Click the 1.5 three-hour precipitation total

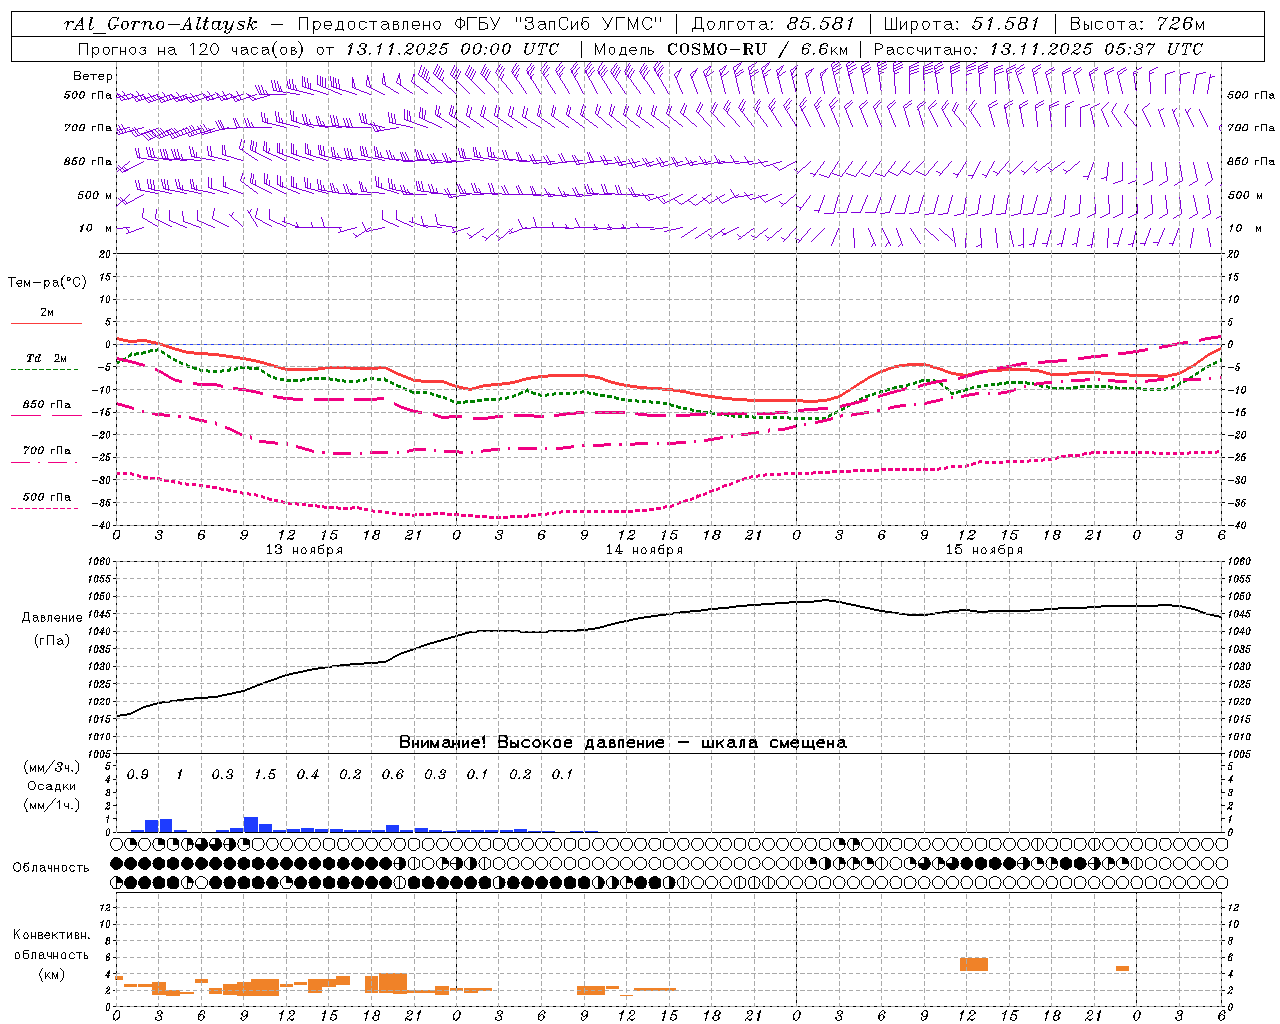265,774
